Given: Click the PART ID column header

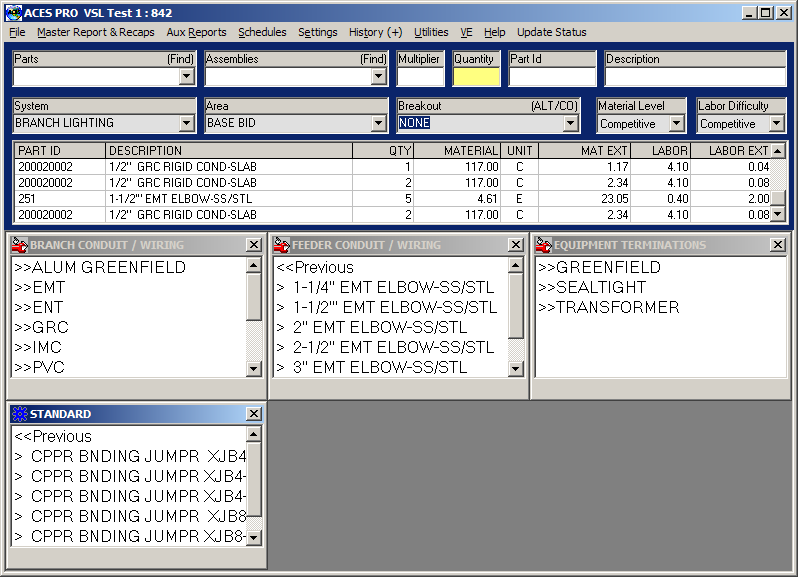Looking at the screenshot, I should coord(60,151).
